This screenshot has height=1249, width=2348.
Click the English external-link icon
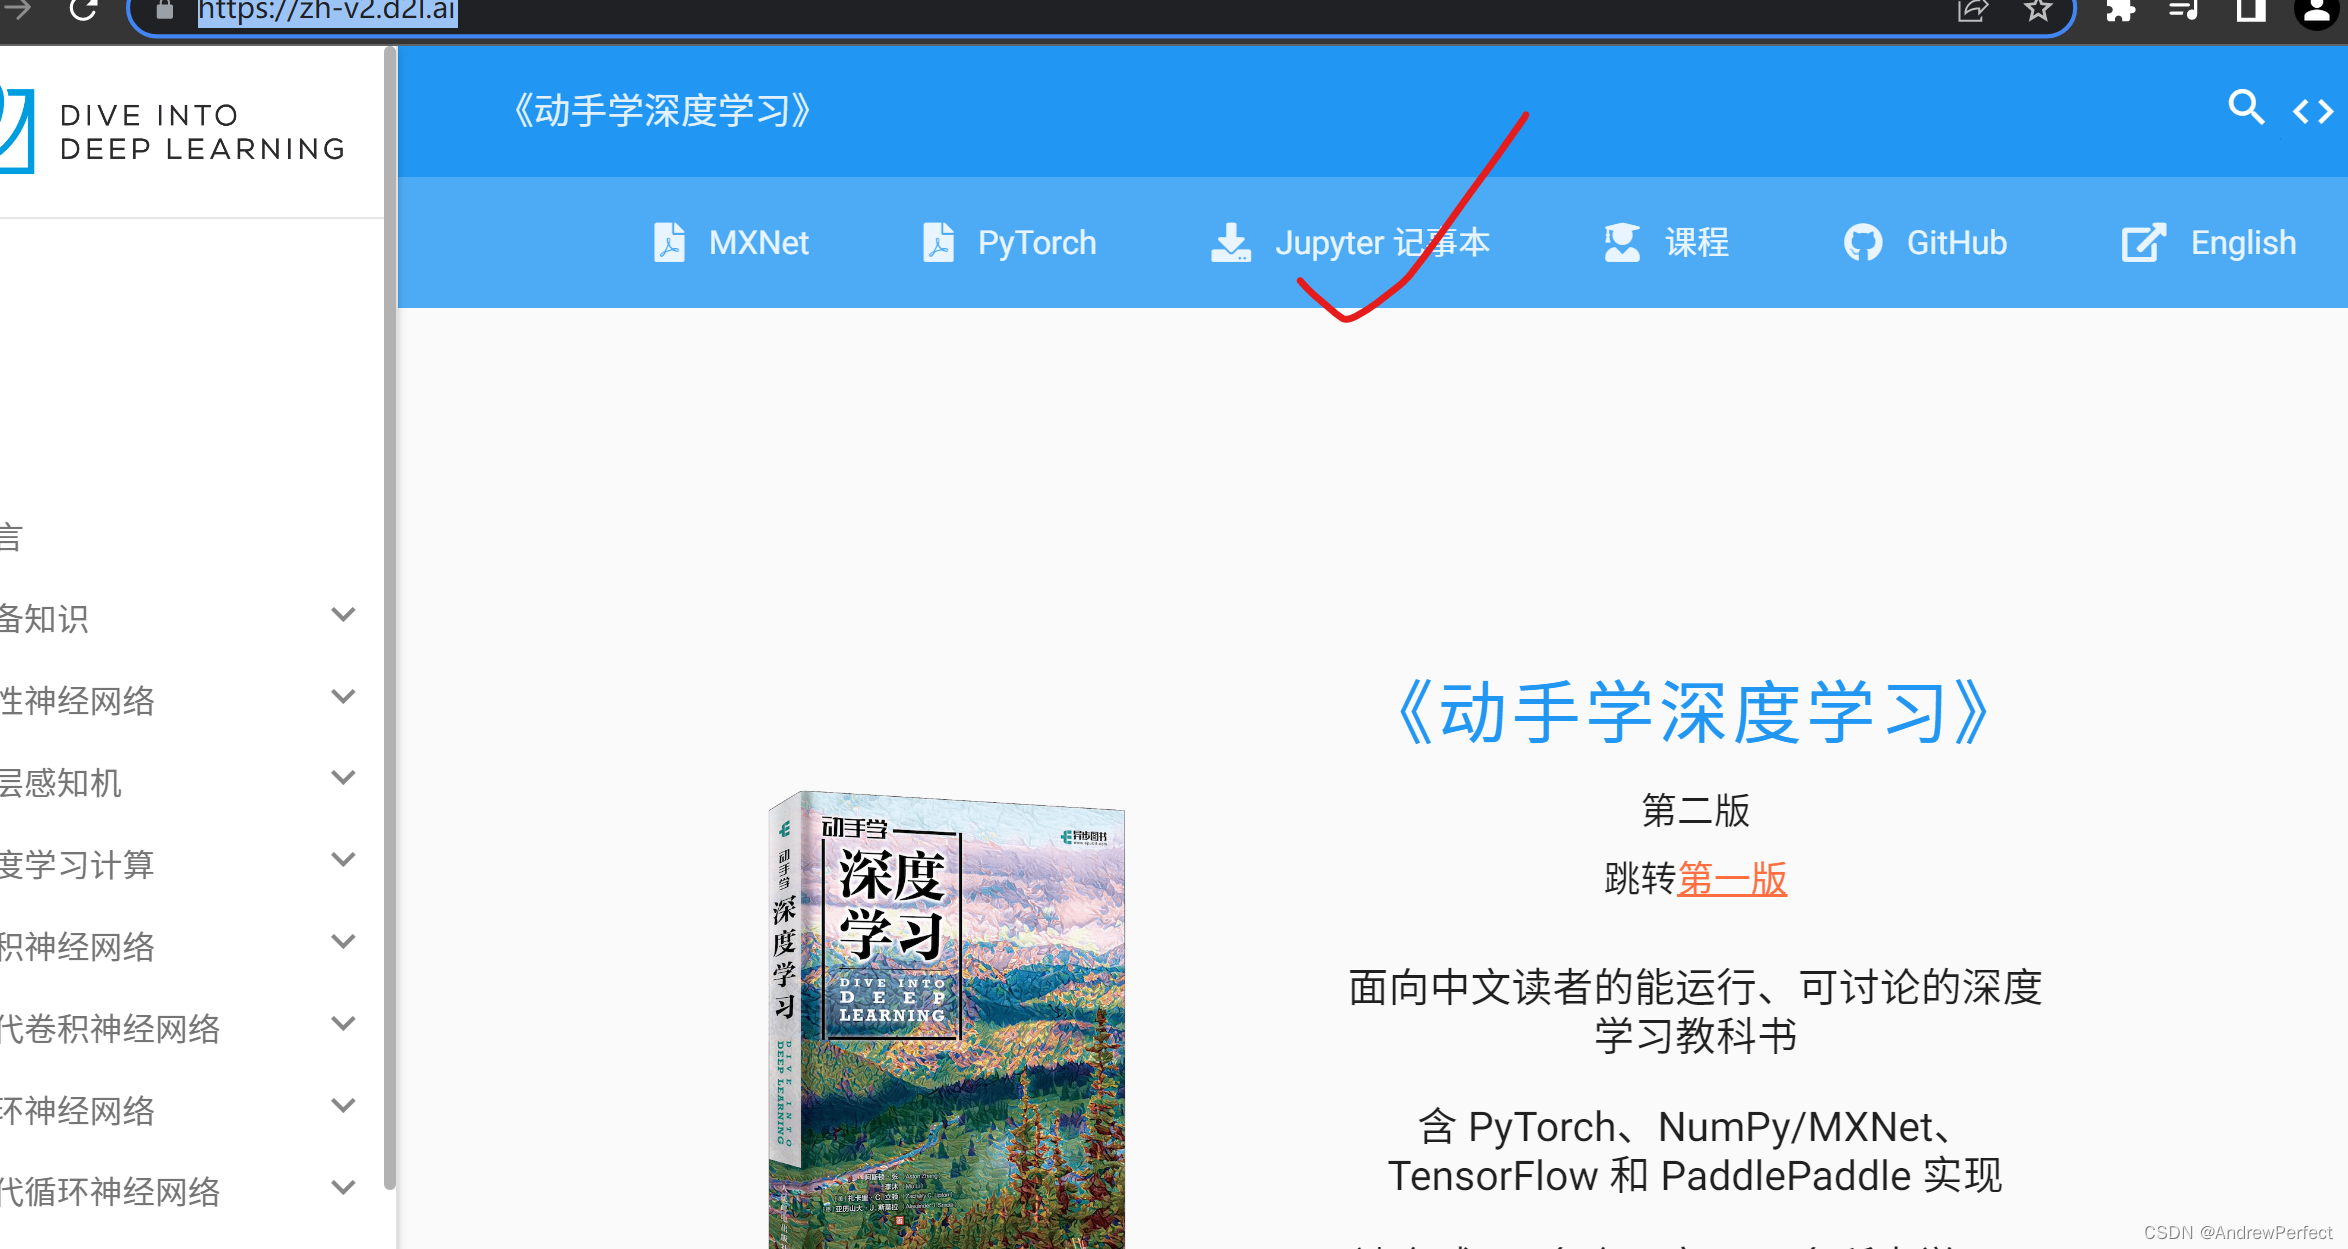tap(2142, 242)
